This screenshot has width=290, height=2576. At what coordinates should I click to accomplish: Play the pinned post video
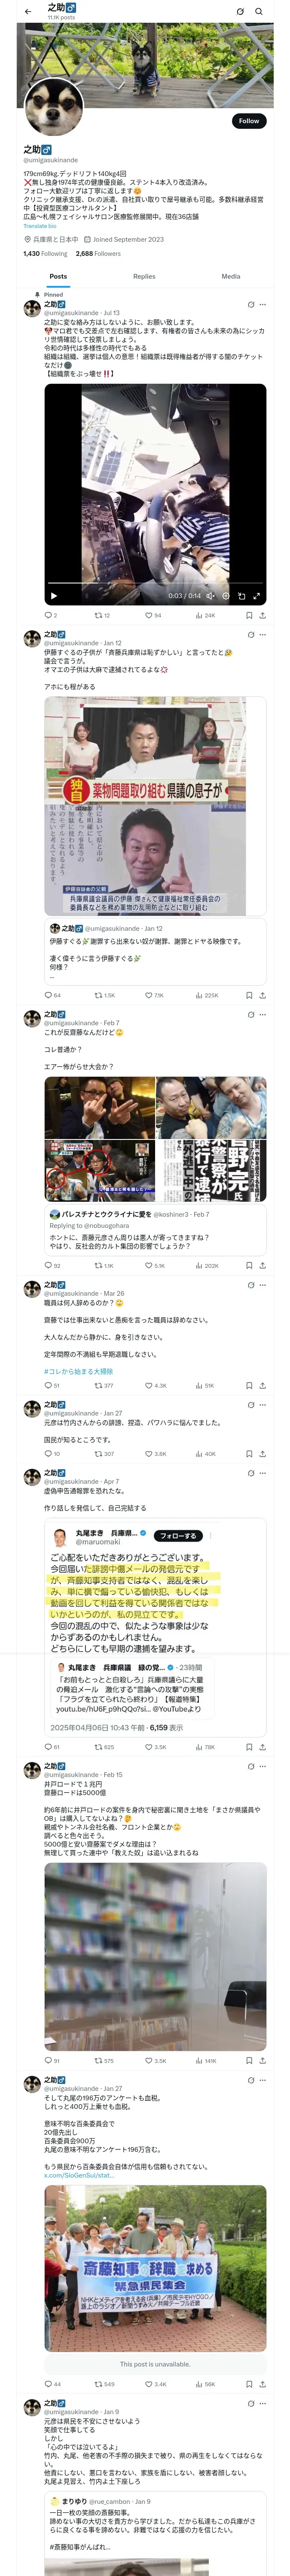54,596
